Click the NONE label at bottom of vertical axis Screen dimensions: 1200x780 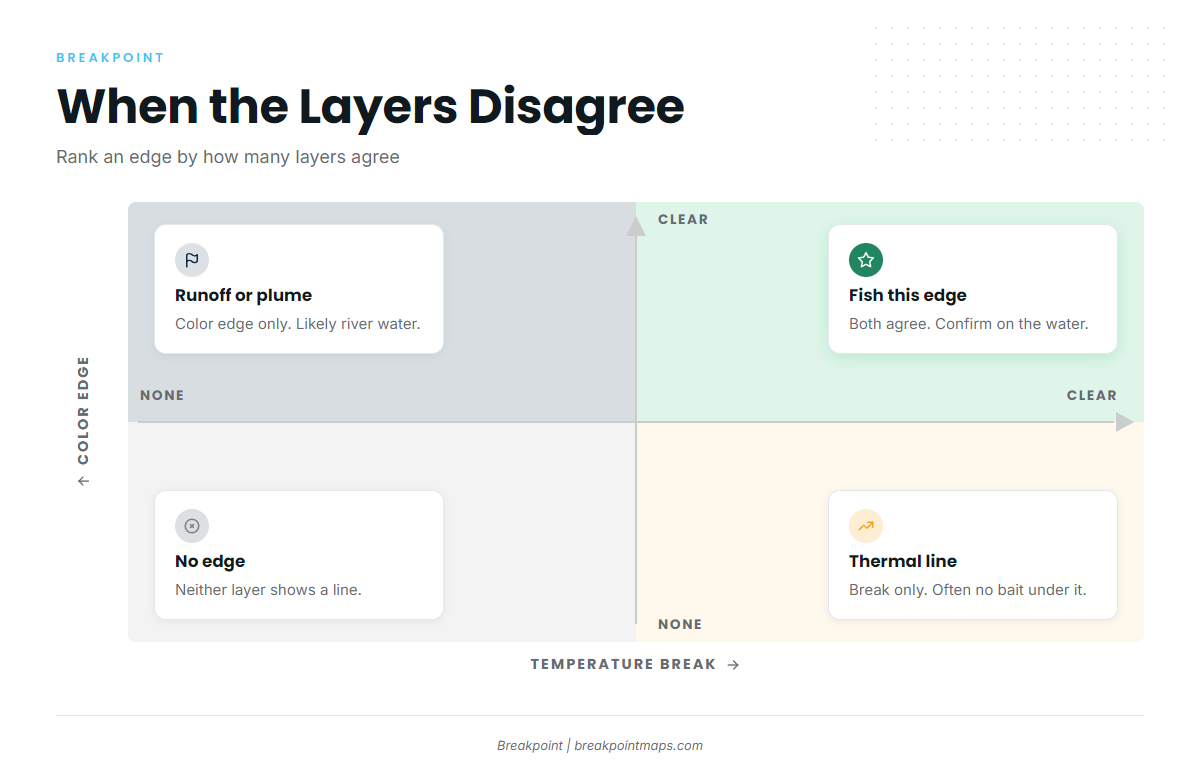(680, 624)
